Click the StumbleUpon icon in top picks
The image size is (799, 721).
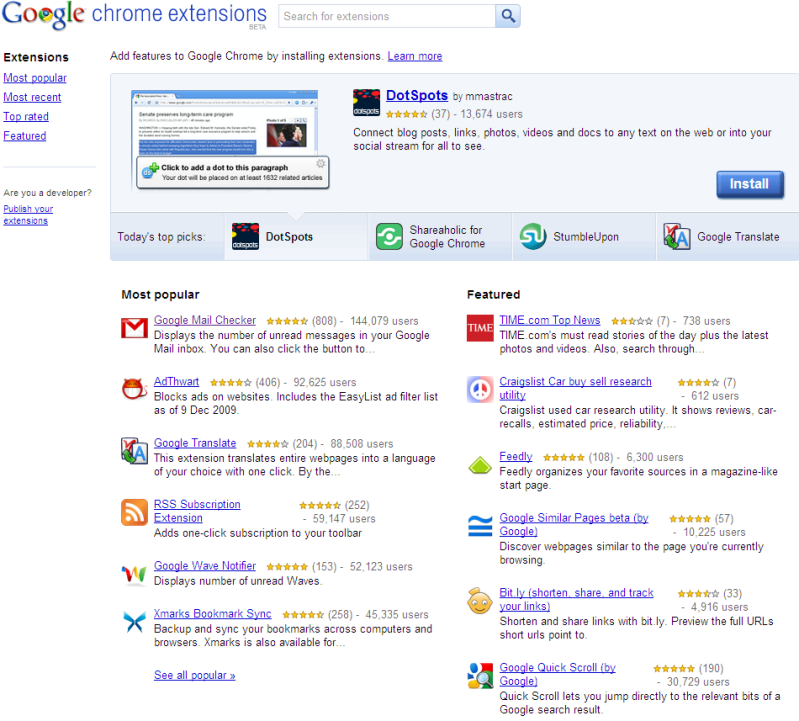tap(533, 236)
